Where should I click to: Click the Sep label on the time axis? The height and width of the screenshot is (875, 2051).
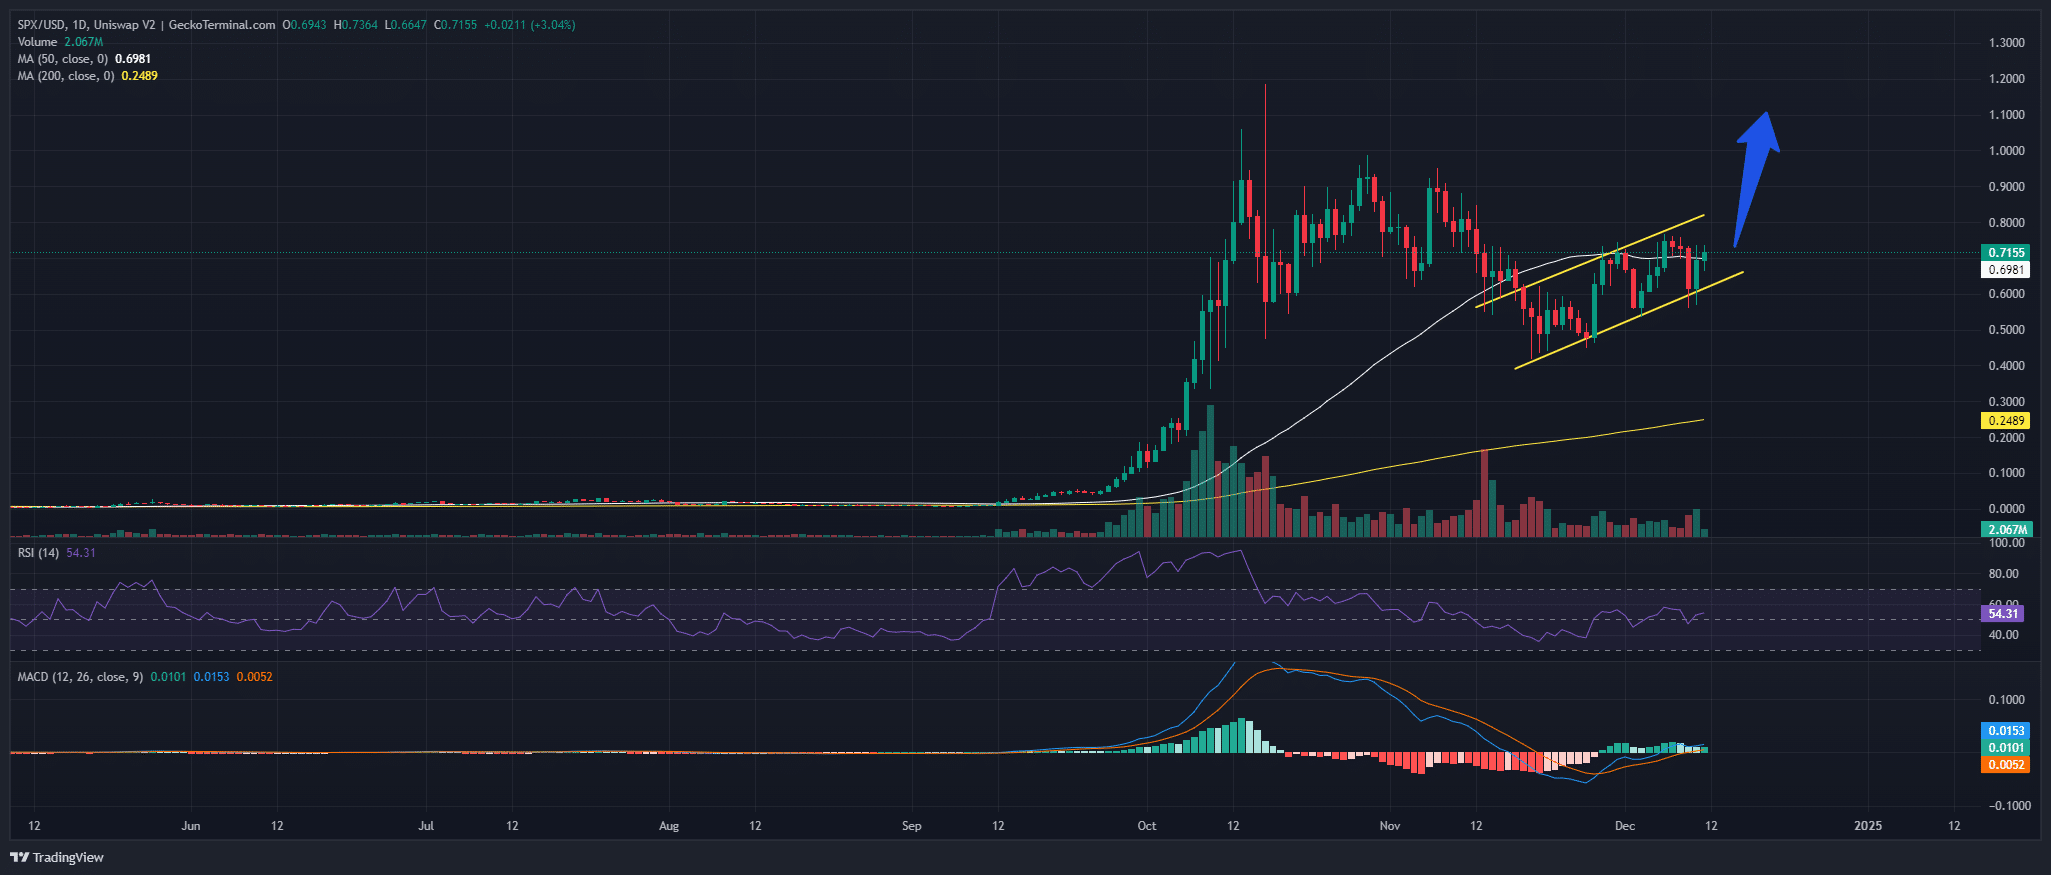coord(911,826)
